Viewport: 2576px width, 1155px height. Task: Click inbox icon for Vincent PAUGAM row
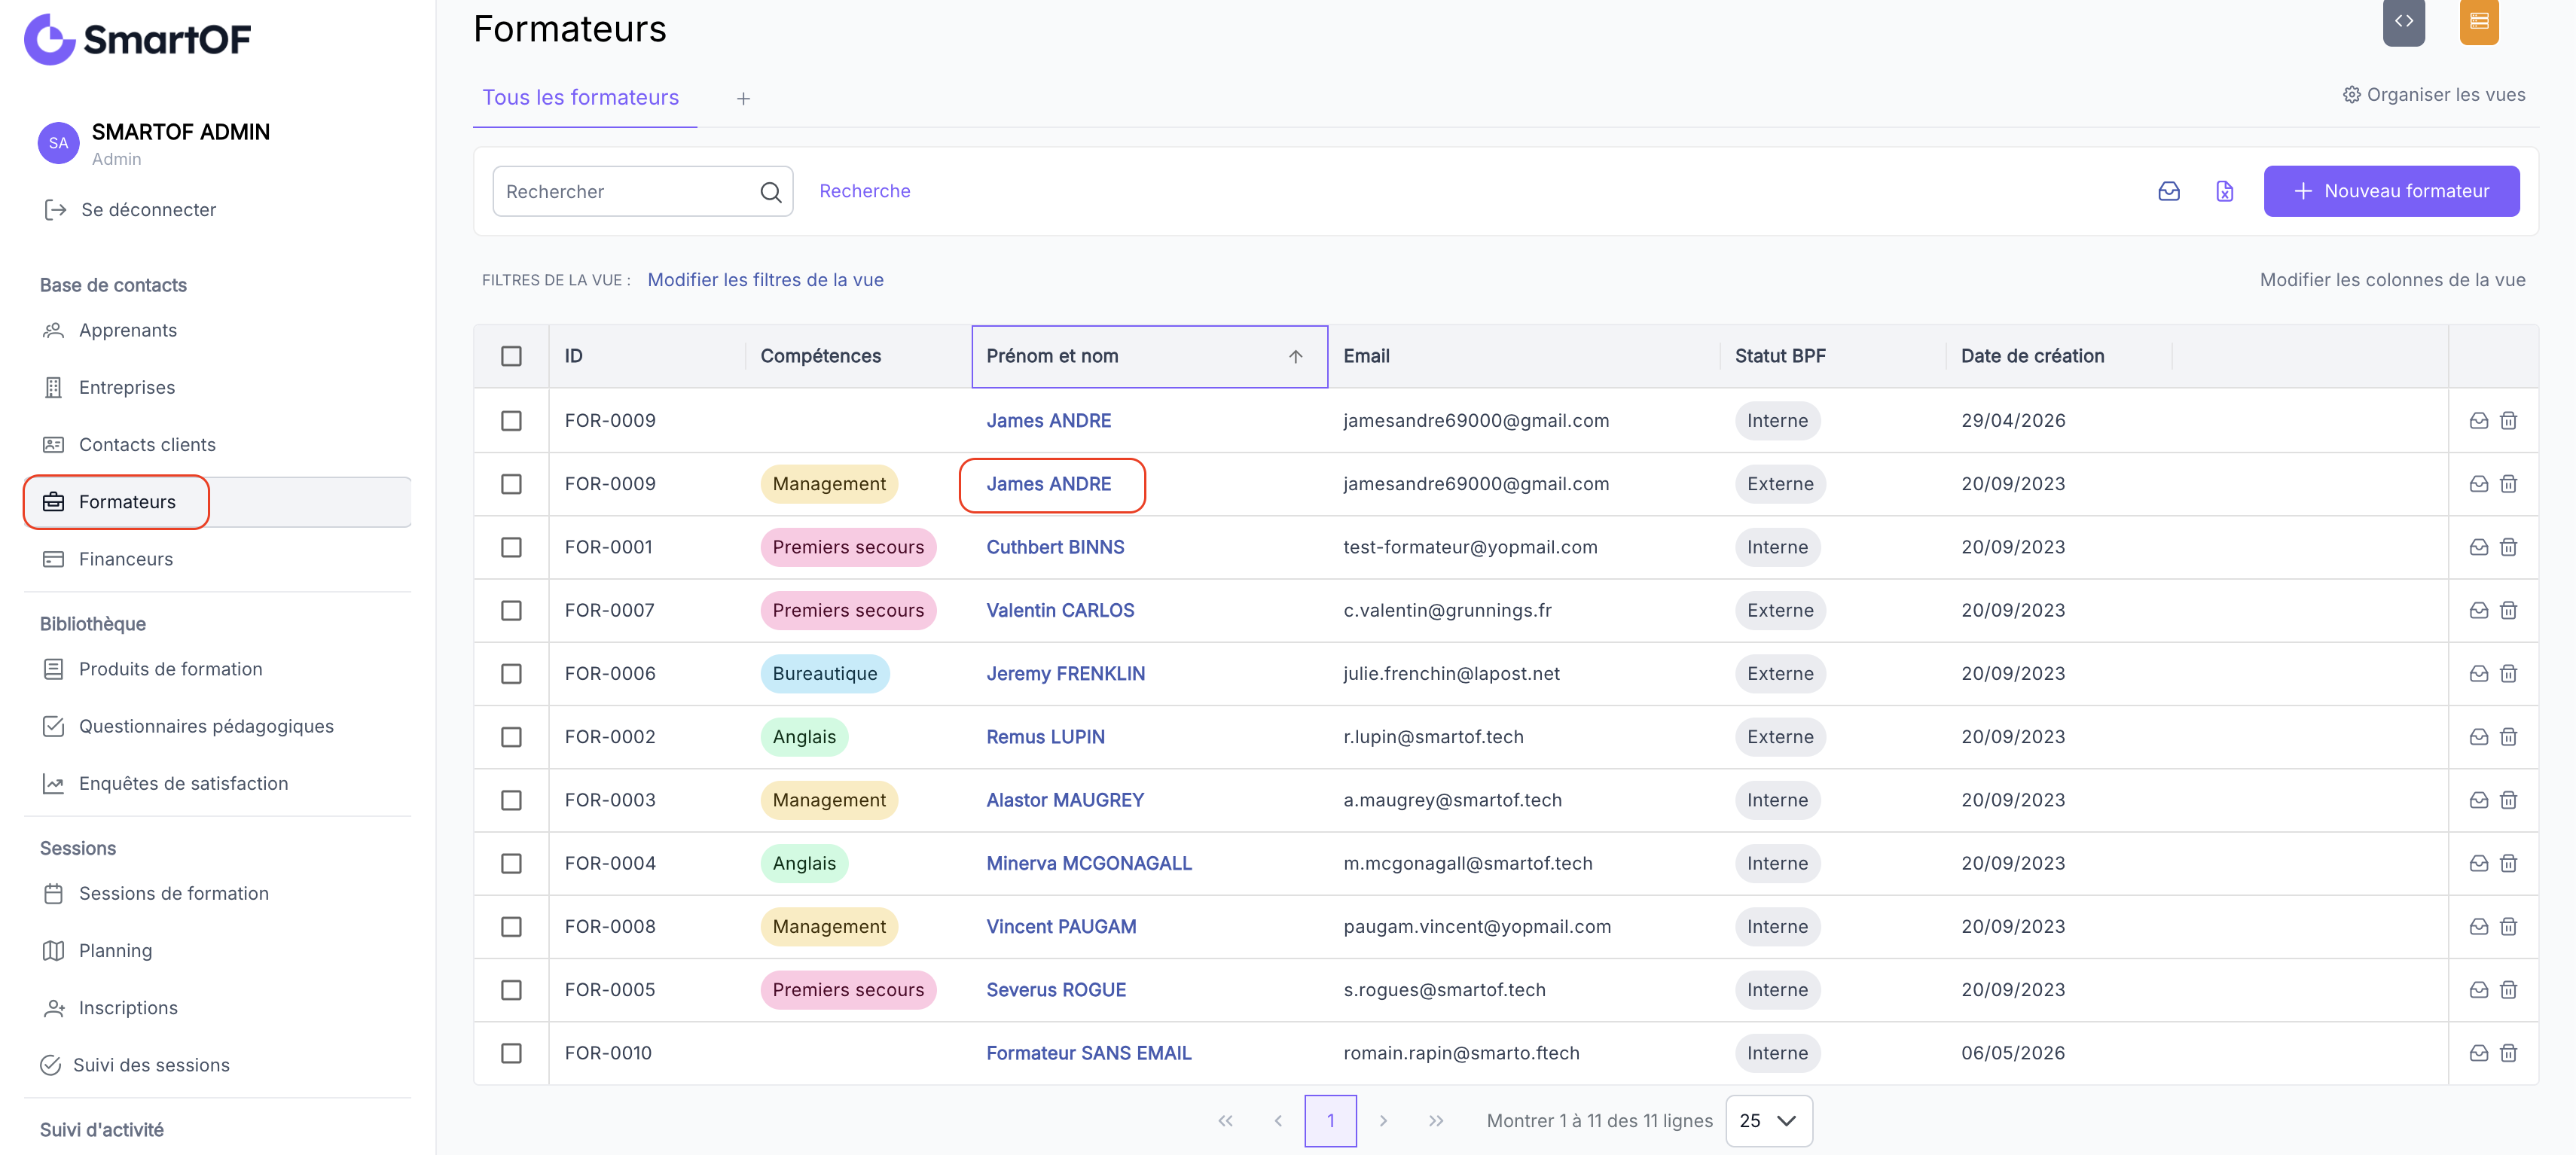[2478, 926]
